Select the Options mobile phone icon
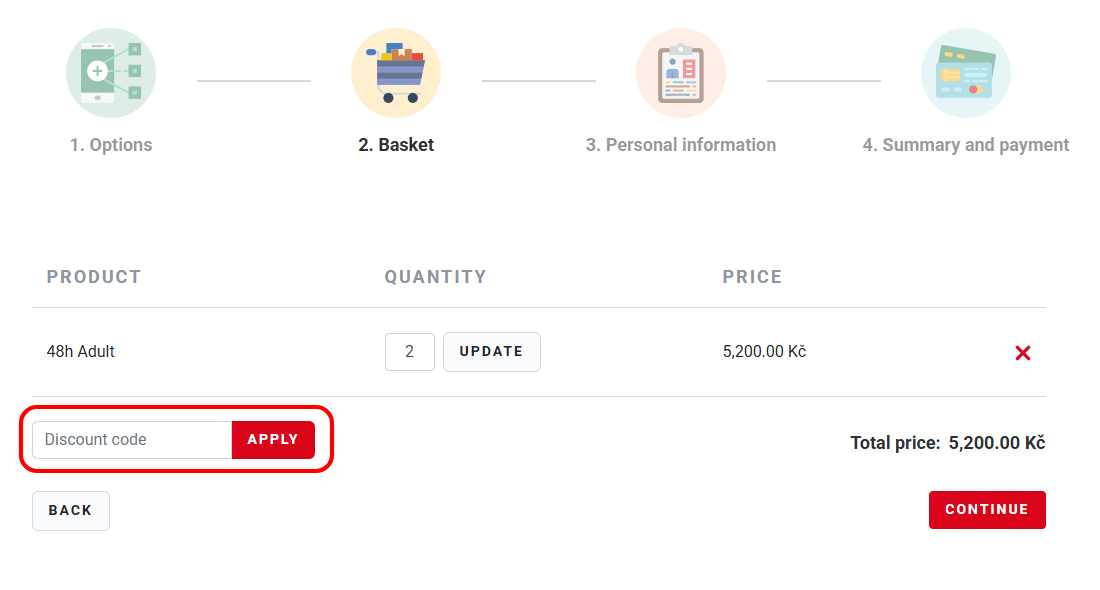The height and width of the screenshot is (590, 1100). [x=110, y=72]
